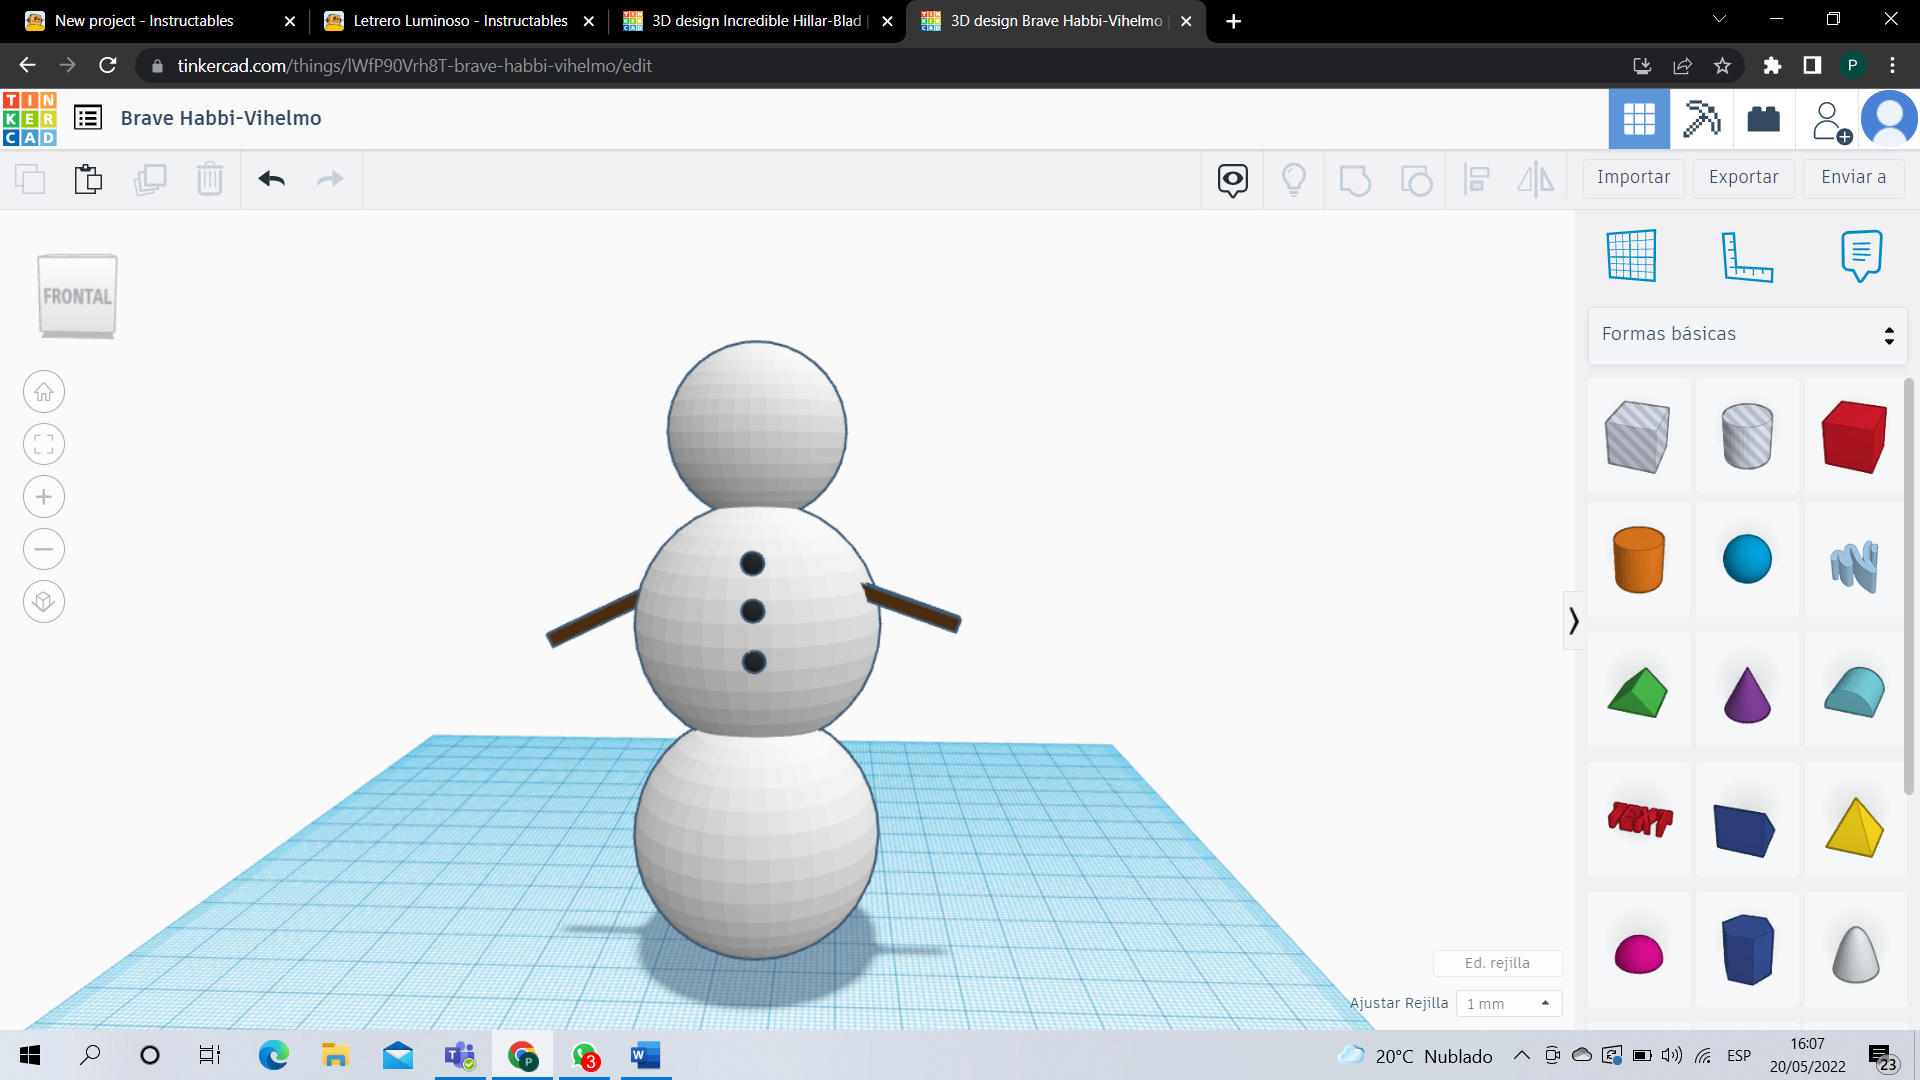Toggle orthographic perspective view cube icon
This screenshot has width=1920, height=1080.
tap(44, 602)
